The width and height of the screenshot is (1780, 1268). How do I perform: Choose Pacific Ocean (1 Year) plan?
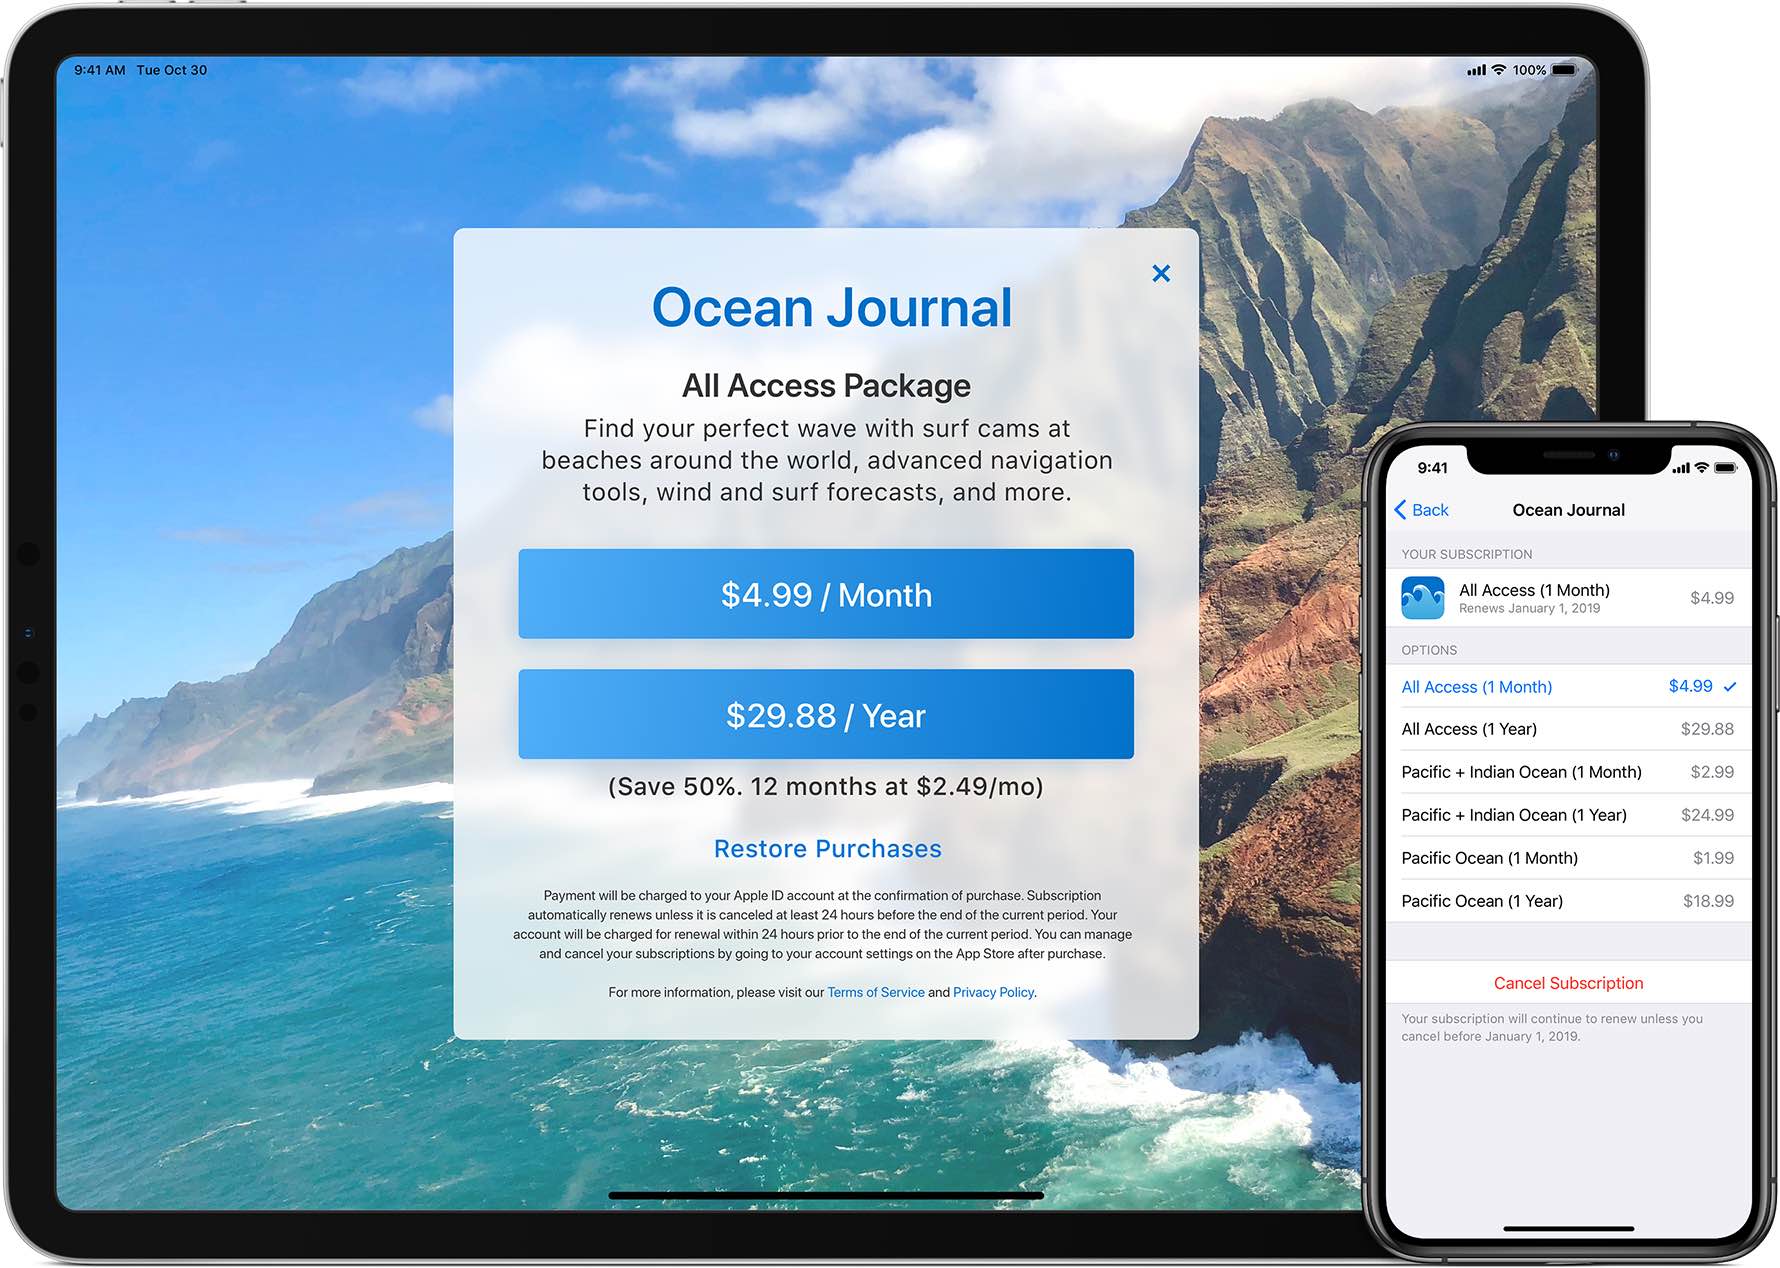click(x=1481, y=901)
